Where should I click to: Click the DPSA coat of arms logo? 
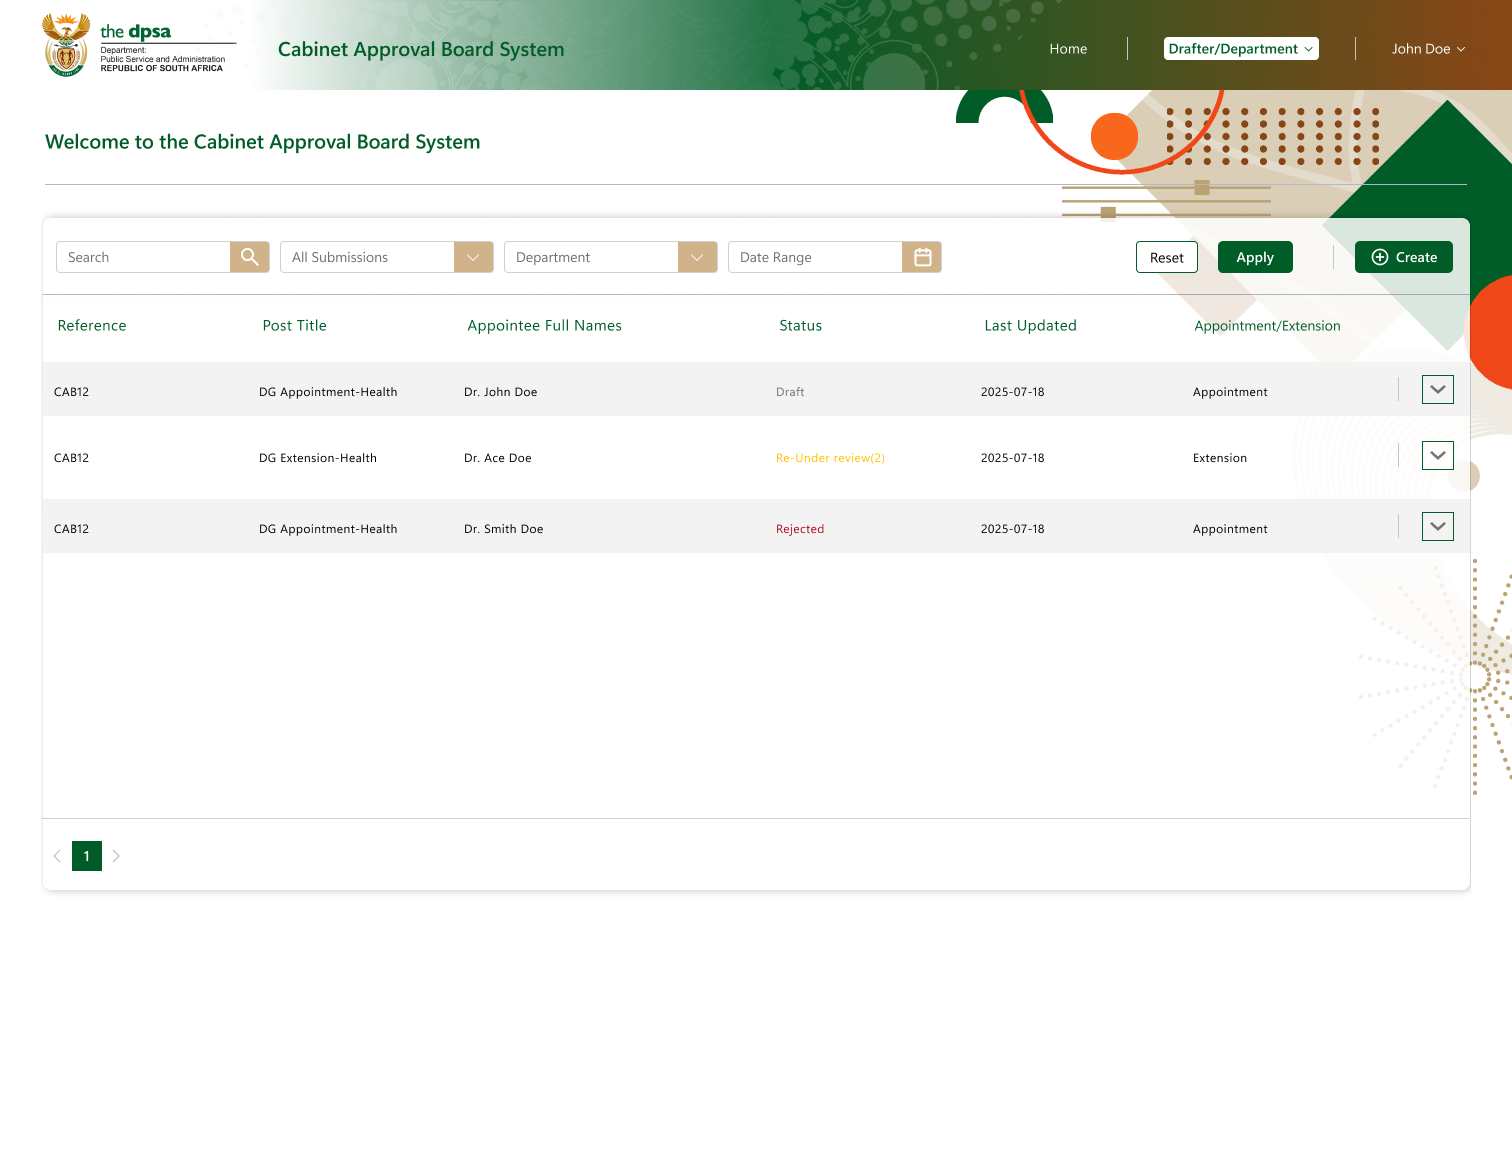click(x=66, y=45)
